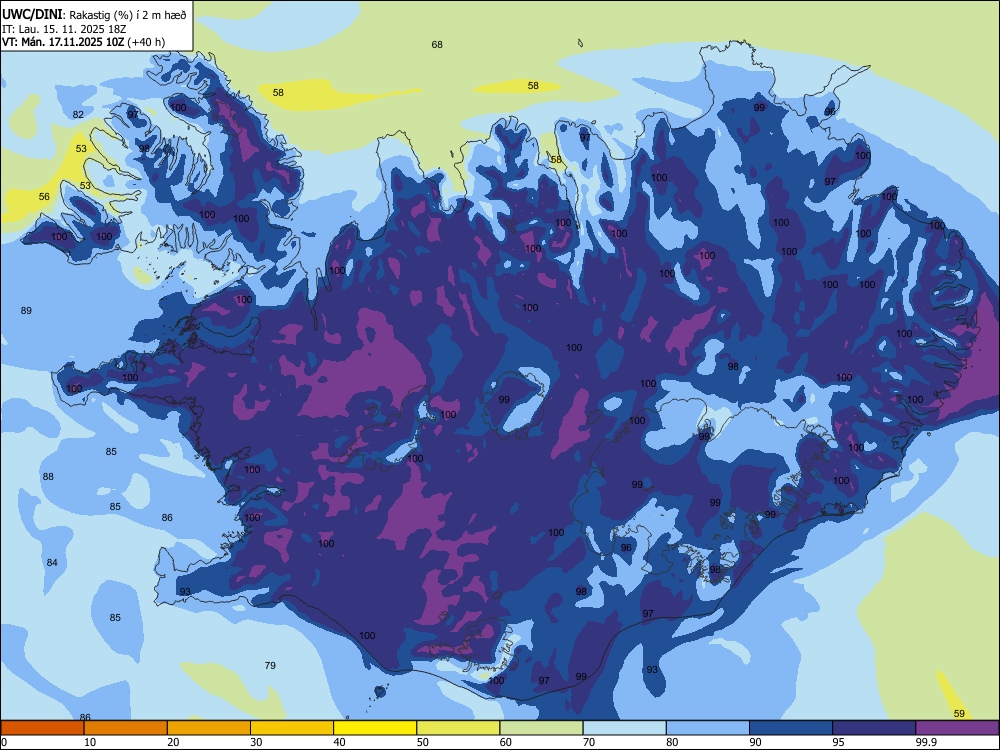The width and height of the screenshot is (1000, 750).
Task: Click the orange 10-20 legend swatch
Action: pyautogui.click(x=126, y=728)
